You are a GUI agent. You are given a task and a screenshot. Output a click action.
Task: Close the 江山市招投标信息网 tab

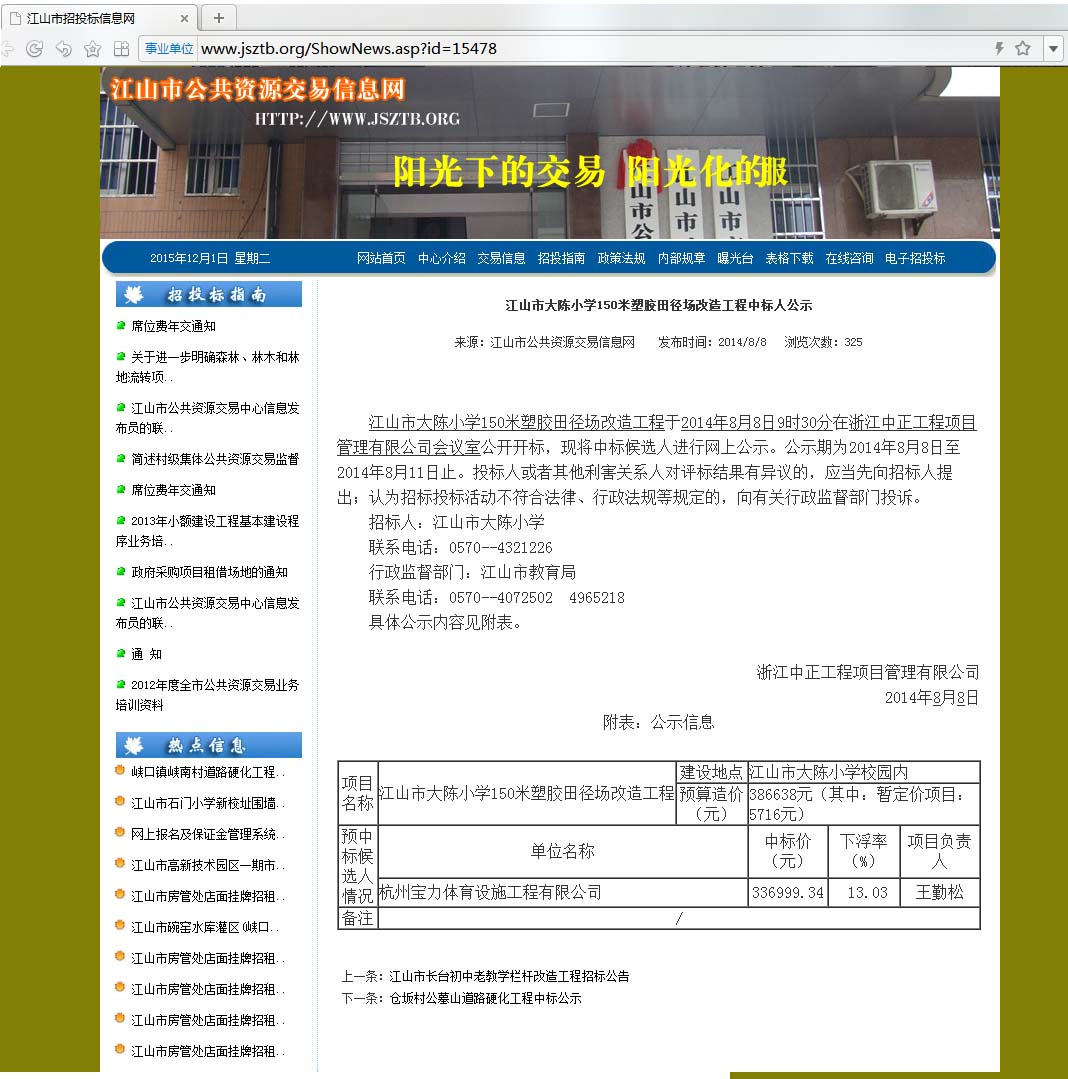tap(184, 18)
